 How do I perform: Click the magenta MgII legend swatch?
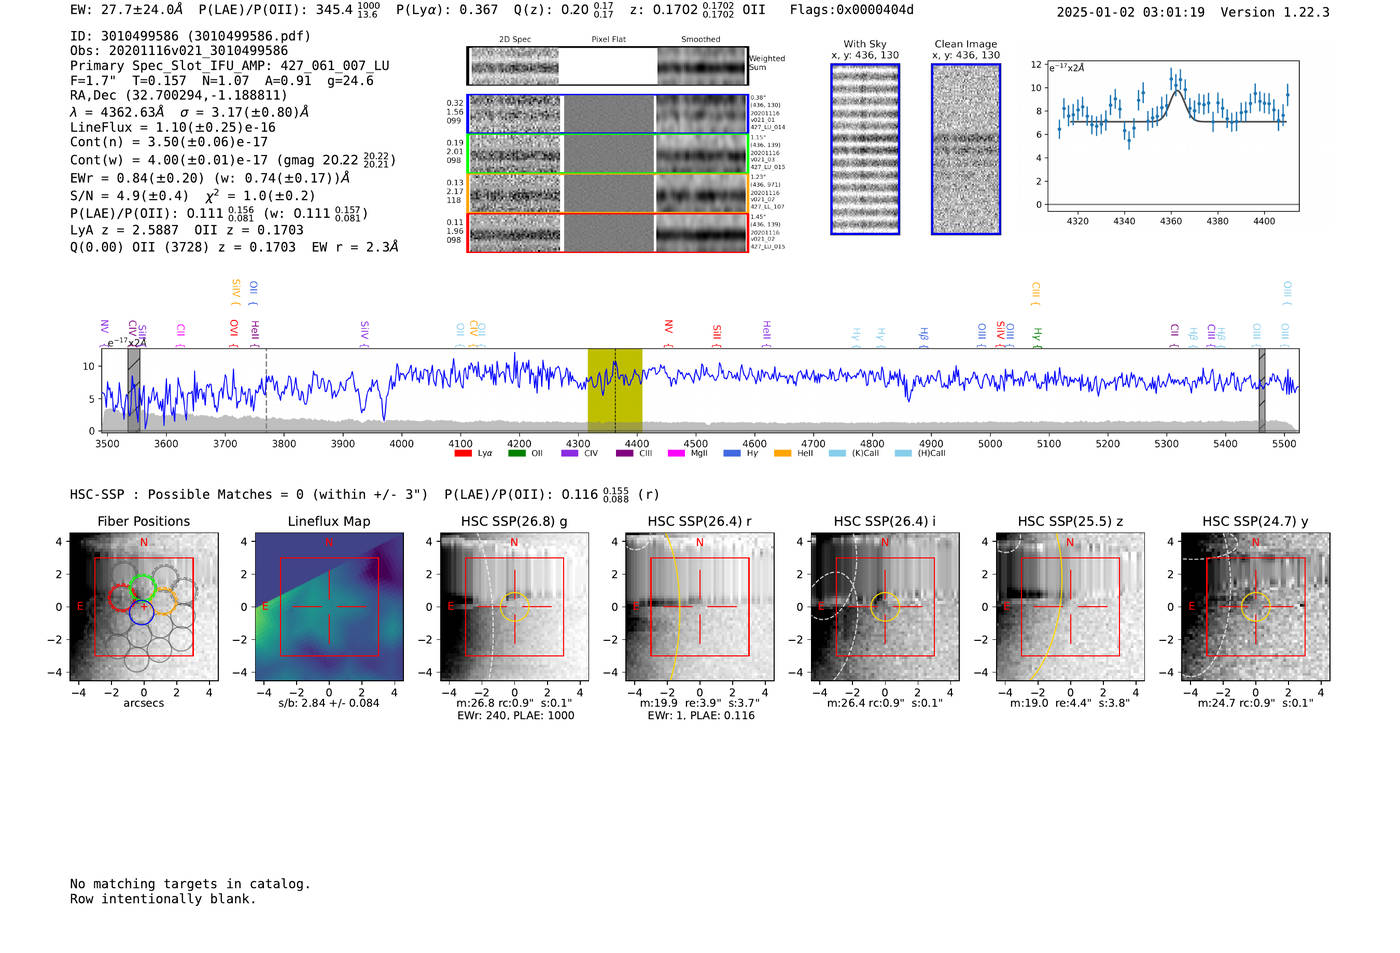(x=677, y=453)
